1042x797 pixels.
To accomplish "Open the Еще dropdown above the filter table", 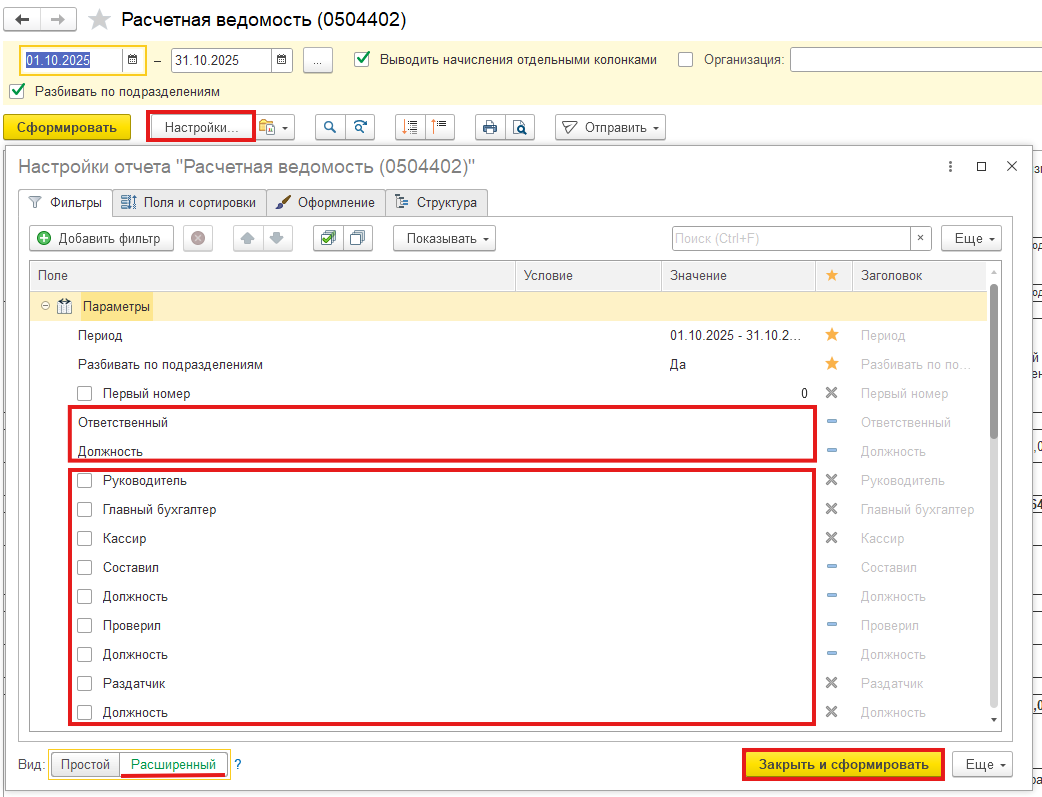I will click(971, 238).
